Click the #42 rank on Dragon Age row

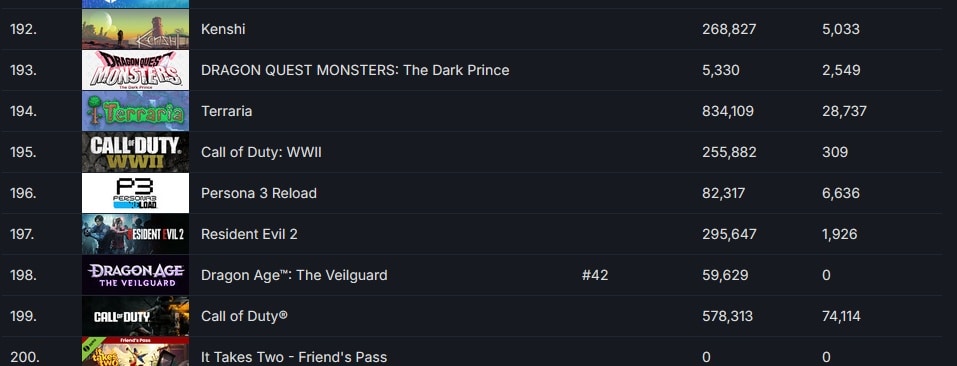pos(595,275)
